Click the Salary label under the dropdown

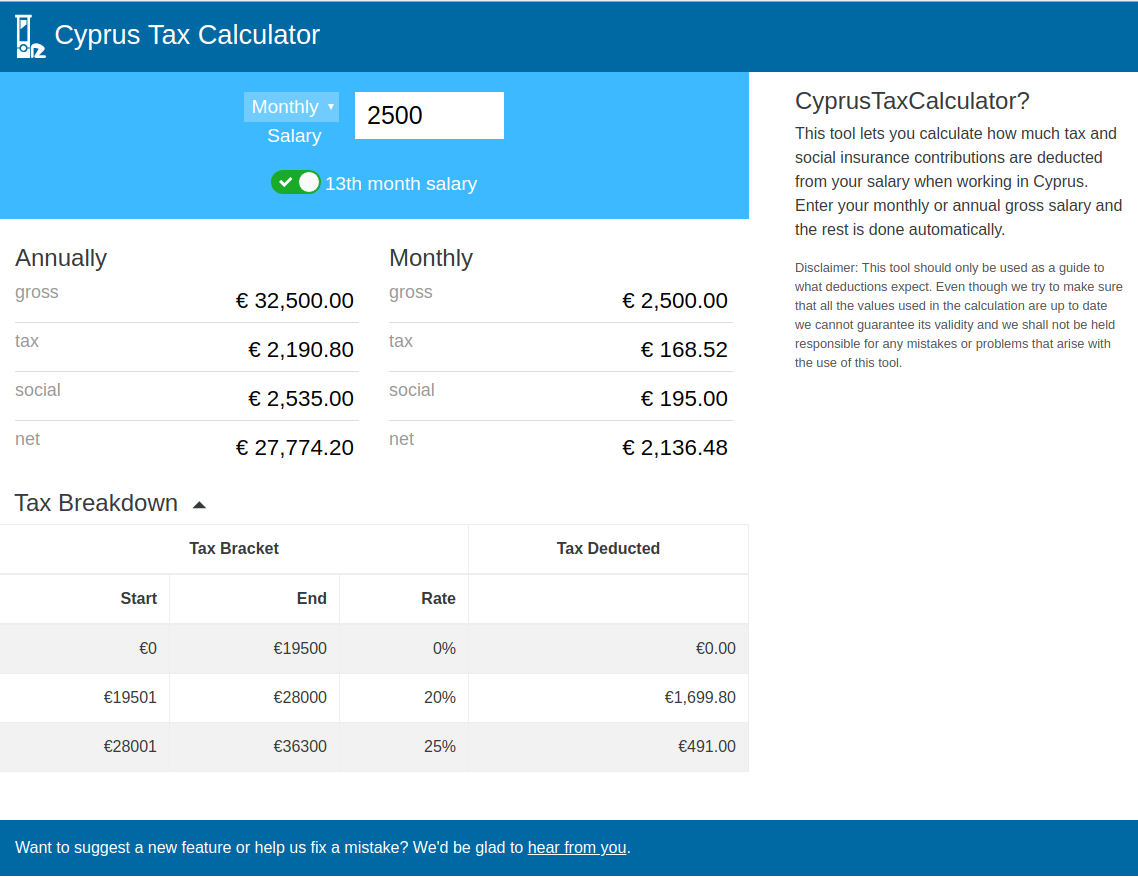294,136
